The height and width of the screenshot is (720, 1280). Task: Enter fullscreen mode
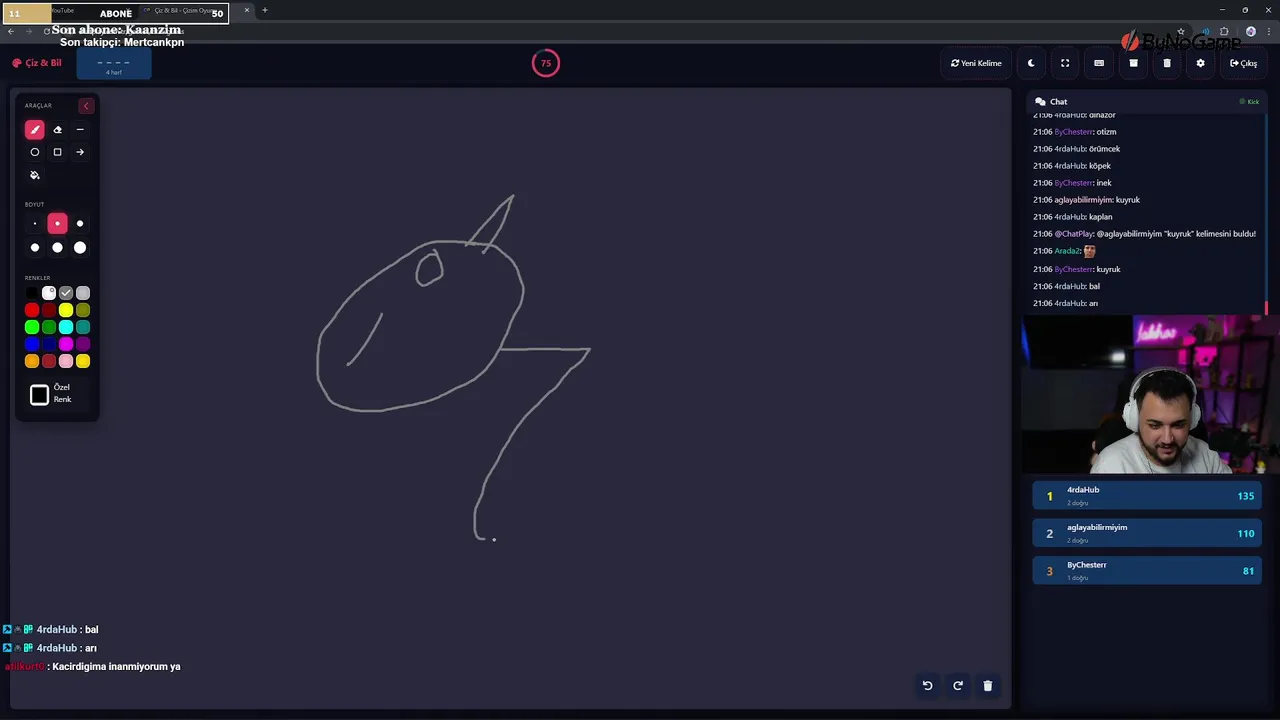1065,63
